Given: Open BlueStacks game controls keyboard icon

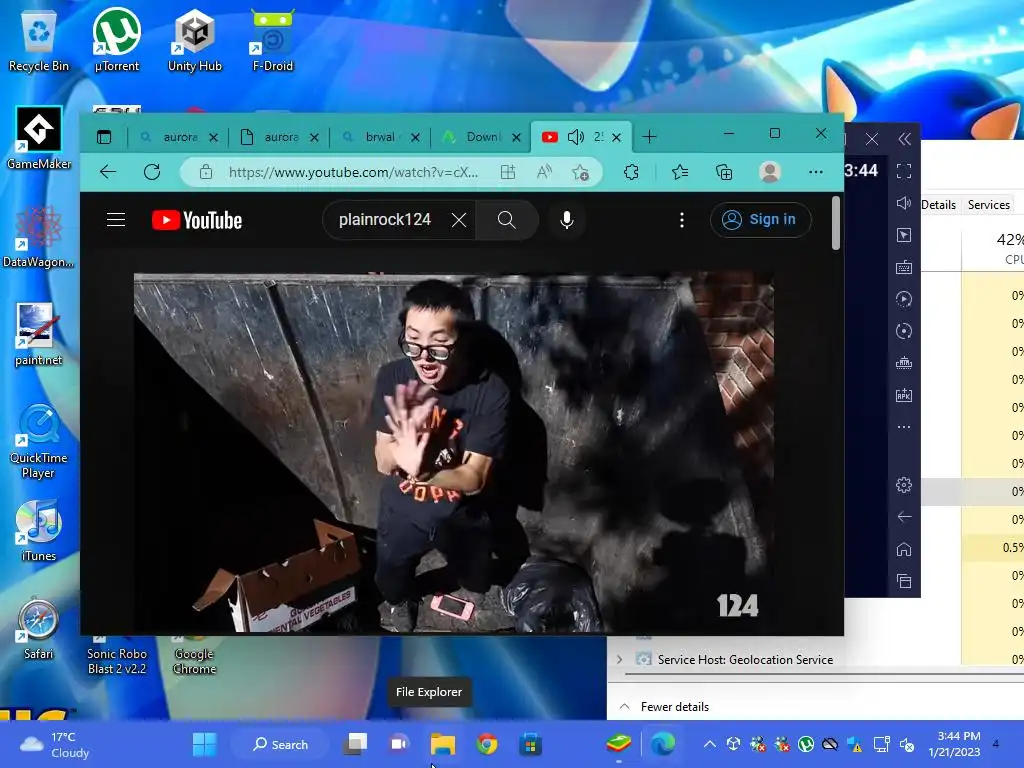Looking at the screenshot, I should coord(904,267).
